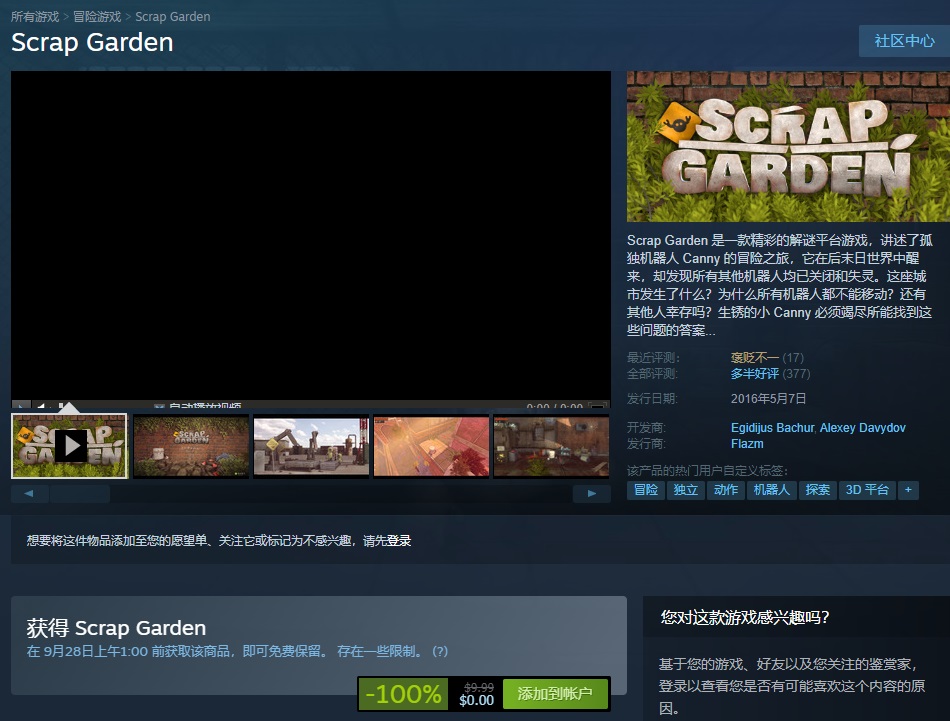Click the plus button to add tags
Screen dimensions: 950x721
[x=907, y=490]
